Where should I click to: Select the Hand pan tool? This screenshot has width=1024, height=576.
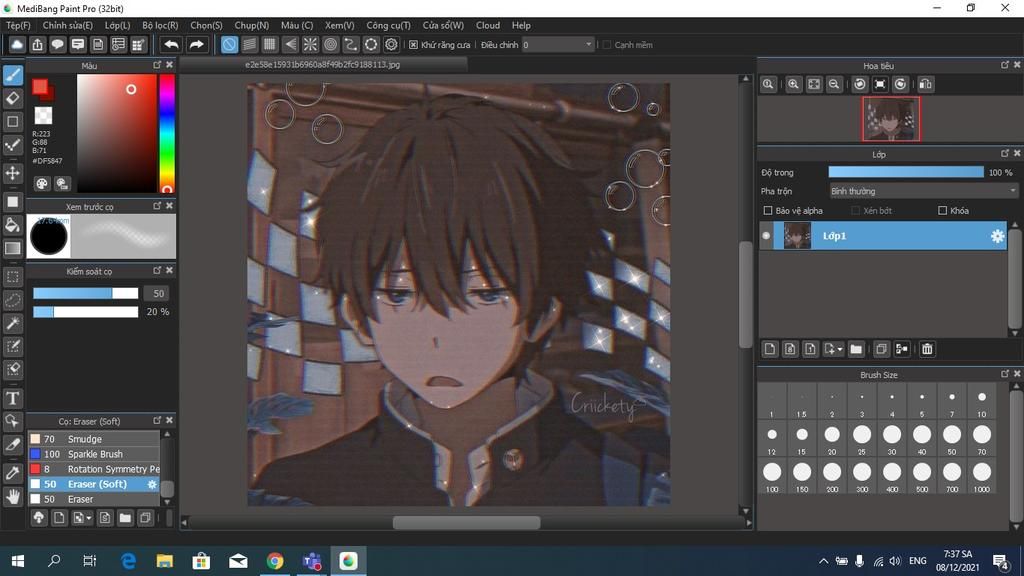pyautogui.click(x=12, y=497)
